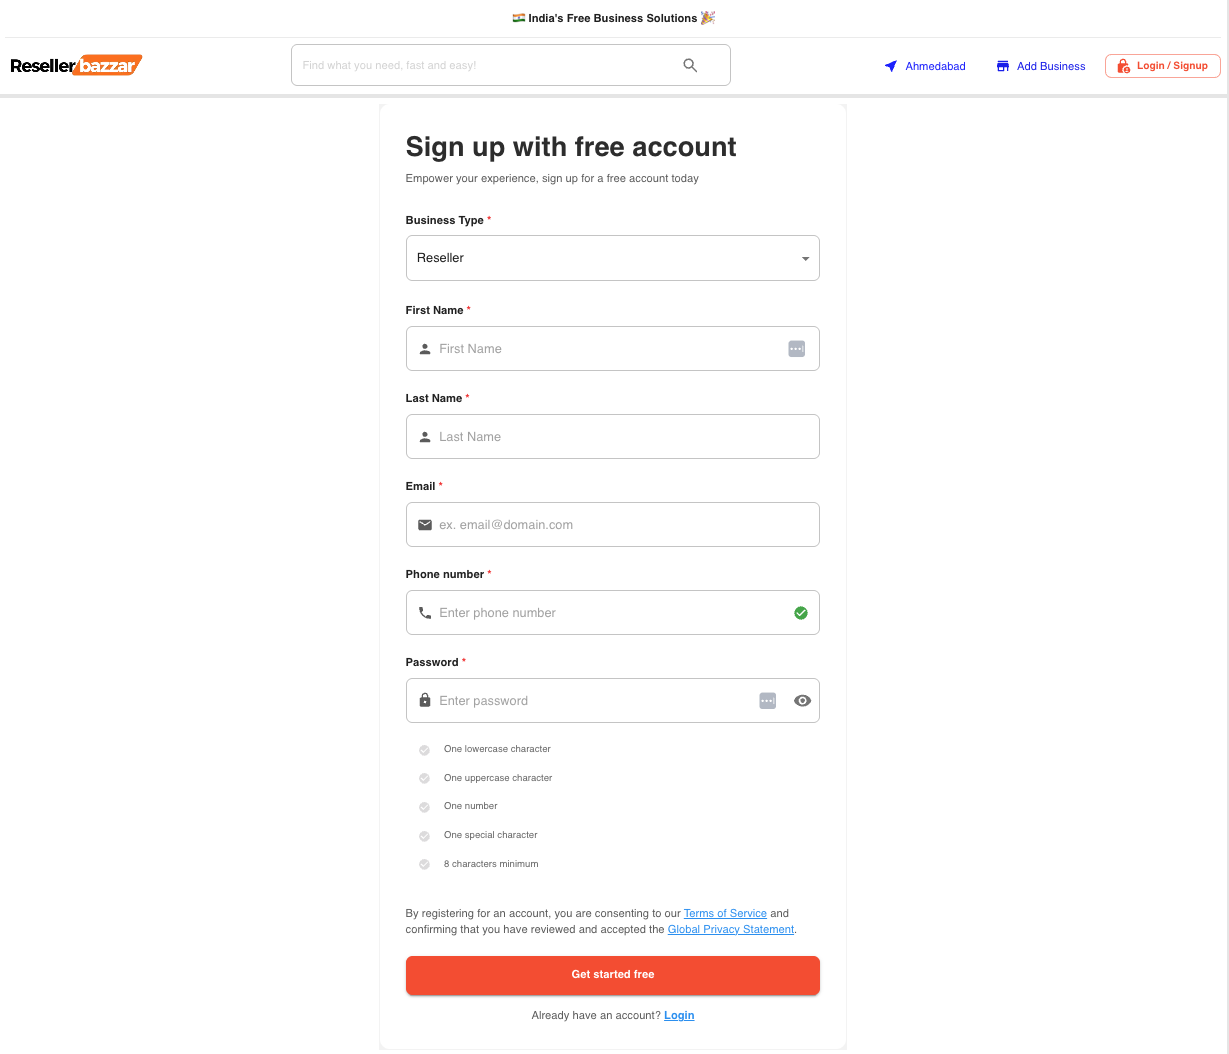This screenshot has width=1229, height=1054.
Task: Click the lock icon in the Password field
Action: coord(427,700)
